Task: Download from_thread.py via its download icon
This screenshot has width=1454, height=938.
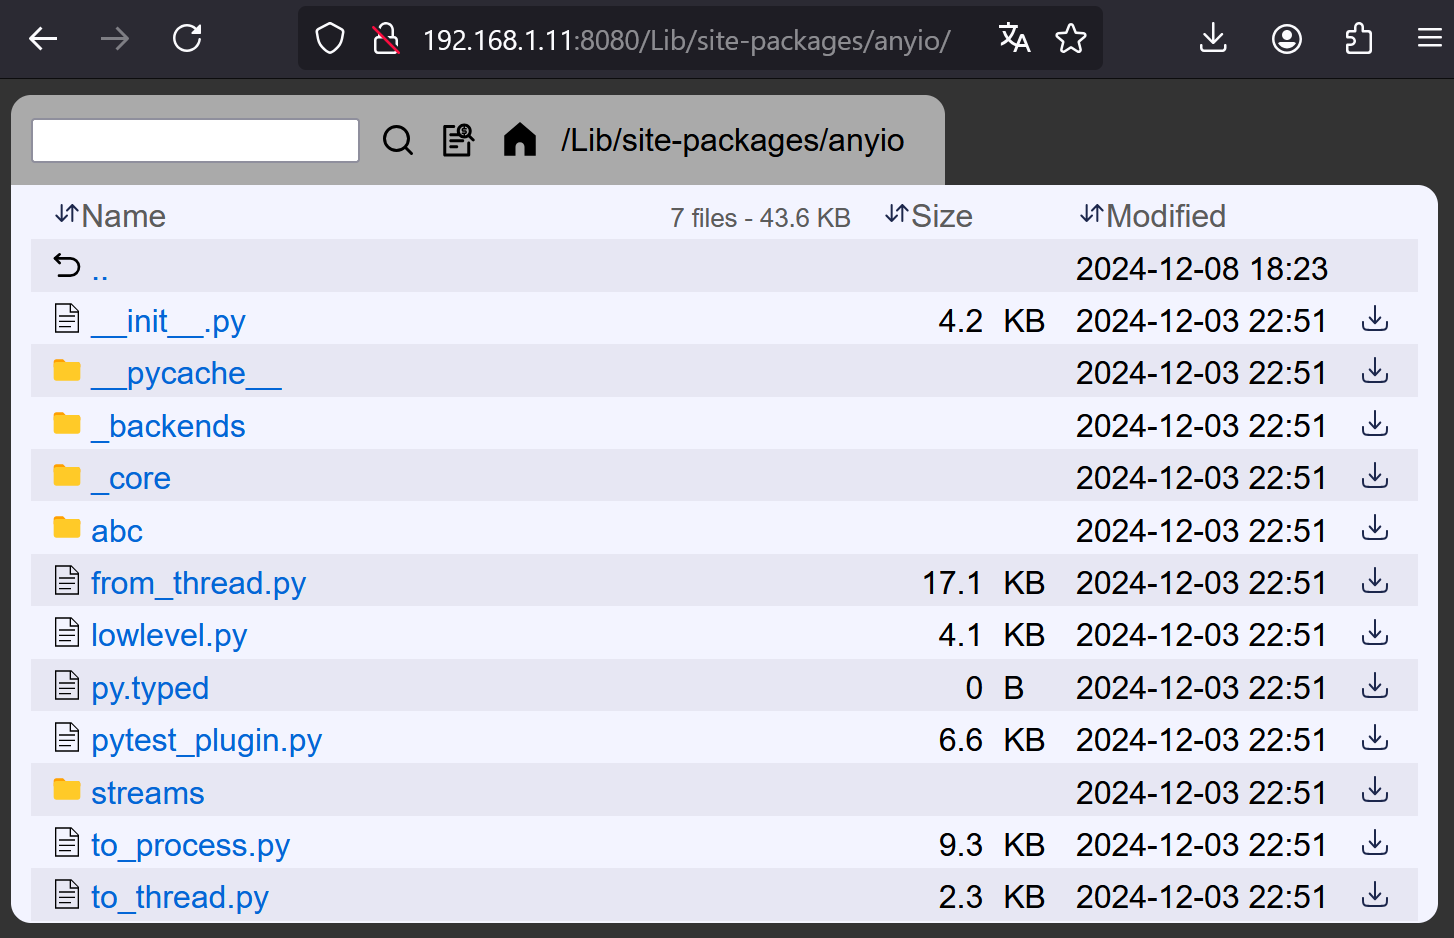Action: point(1375,582)
